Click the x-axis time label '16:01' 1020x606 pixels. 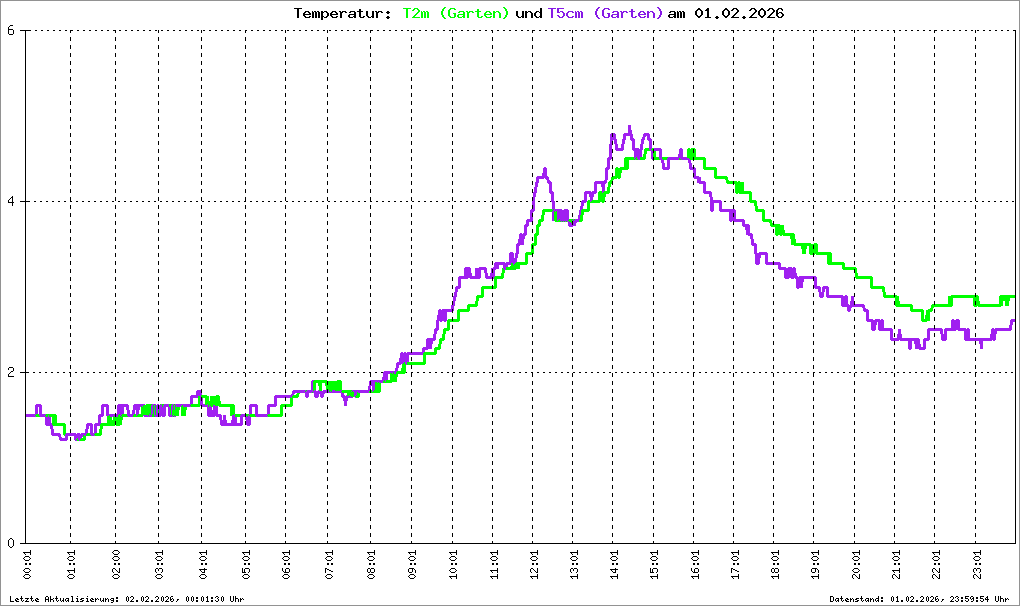[694, 564]
